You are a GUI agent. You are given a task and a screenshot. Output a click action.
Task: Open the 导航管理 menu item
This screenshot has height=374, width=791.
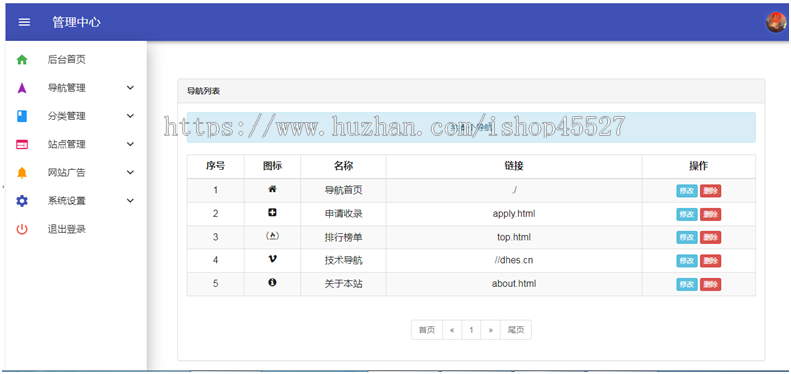[67, 88]
